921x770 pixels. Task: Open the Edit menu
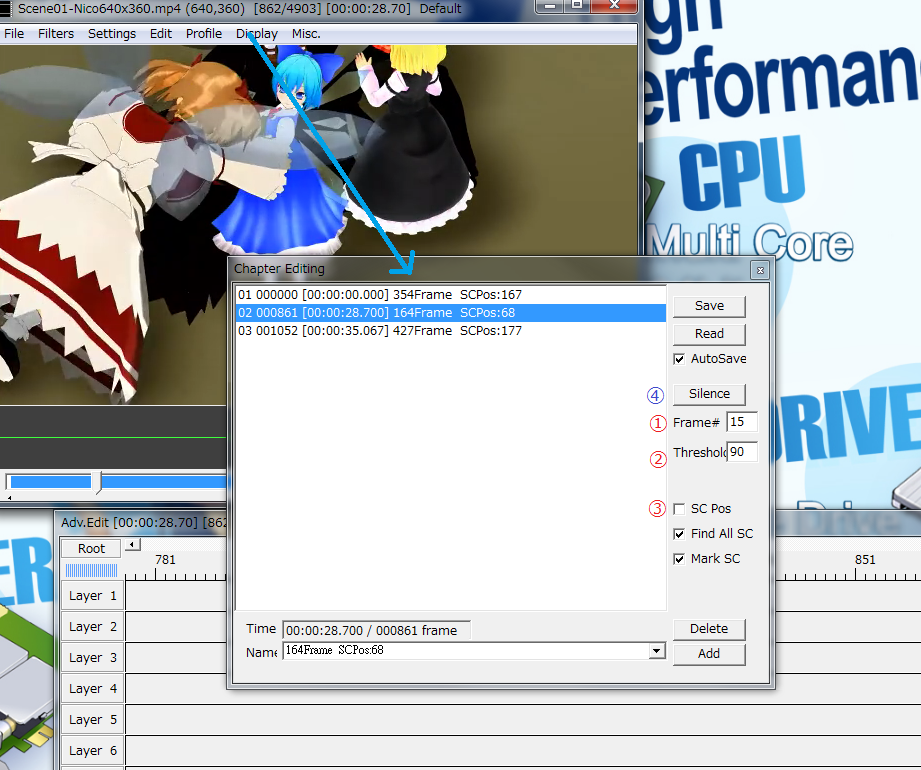[x=160, y=33]
